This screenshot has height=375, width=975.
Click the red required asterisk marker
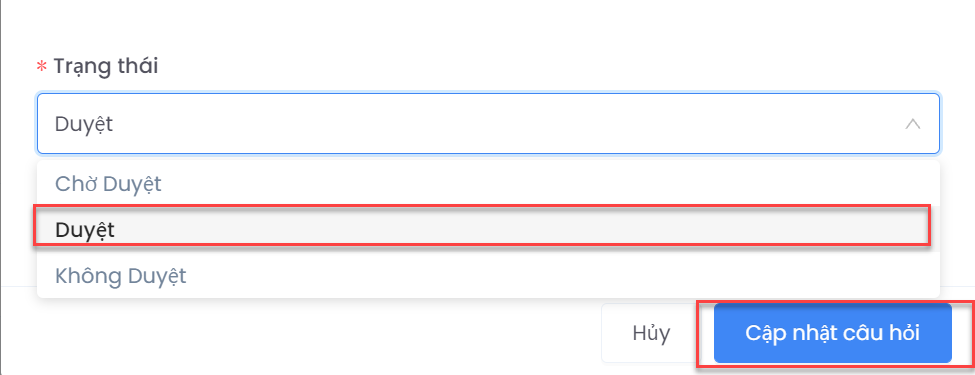coord(42,67)
